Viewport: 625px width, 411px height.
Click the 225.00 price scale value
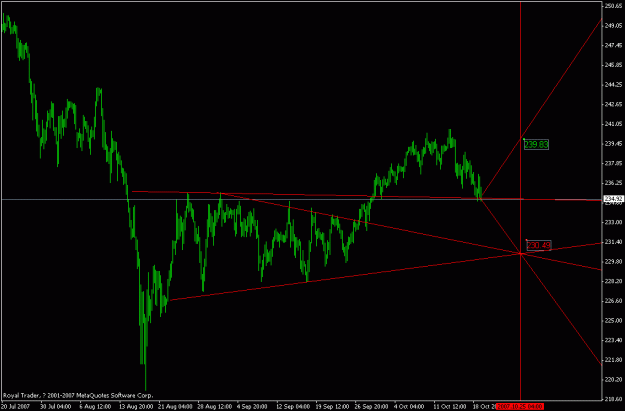tap(614, 321)
